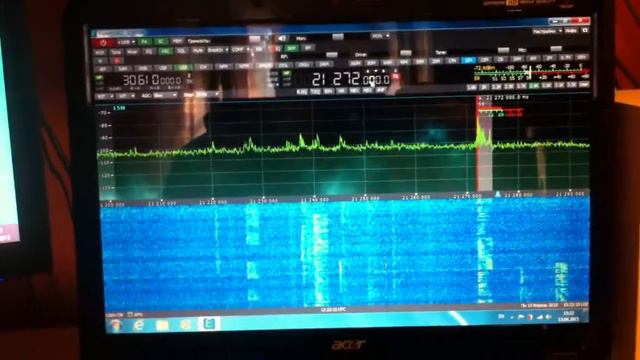Switch to CW mode
Image resolution: width=640 pixels, height=360 pixels.
203,67
